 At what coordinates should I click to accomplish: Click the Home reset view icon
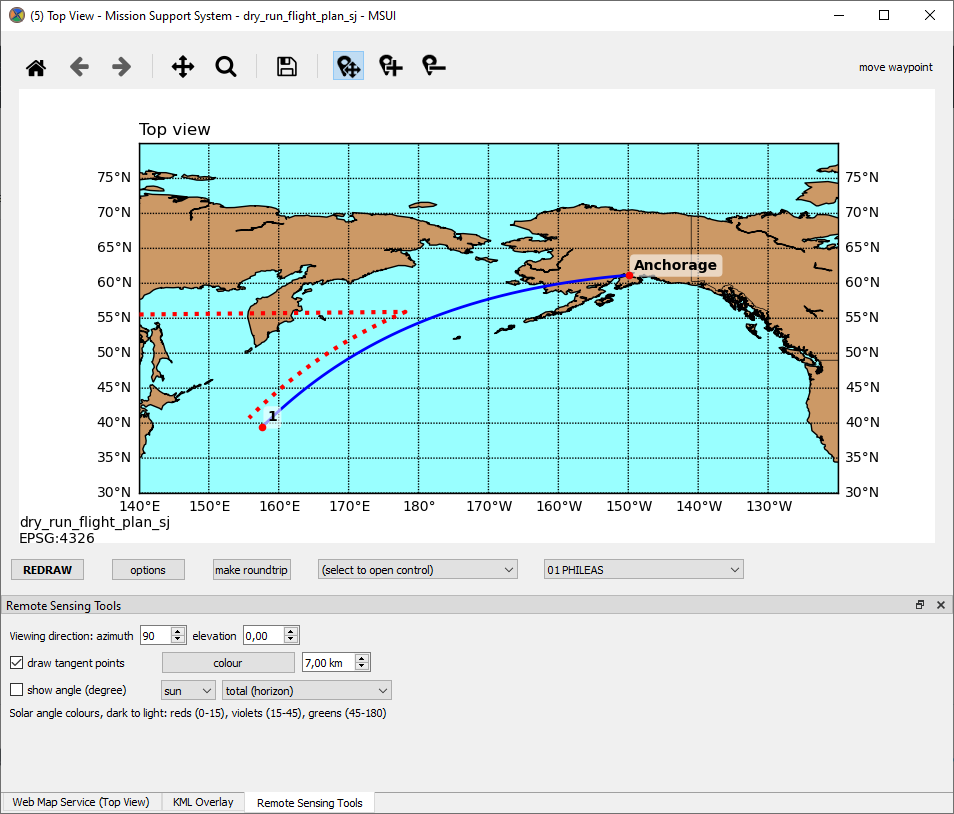point(36,65)
